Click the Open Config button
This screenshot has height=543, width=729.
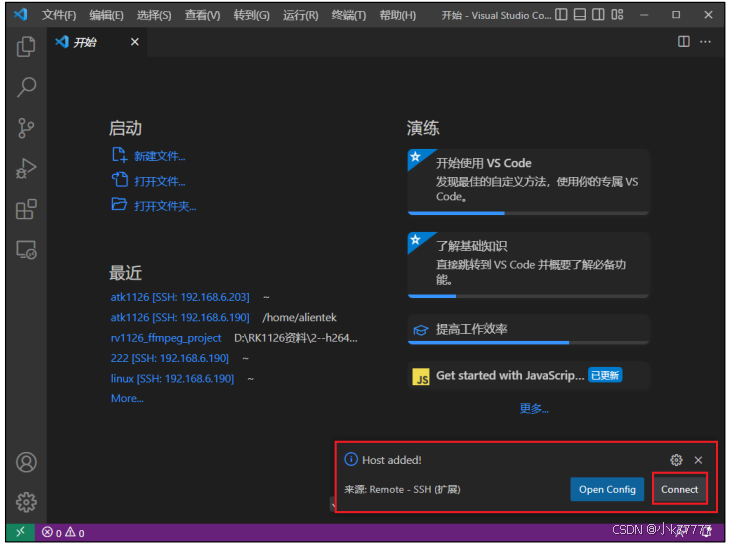click(x=607, y=489)
